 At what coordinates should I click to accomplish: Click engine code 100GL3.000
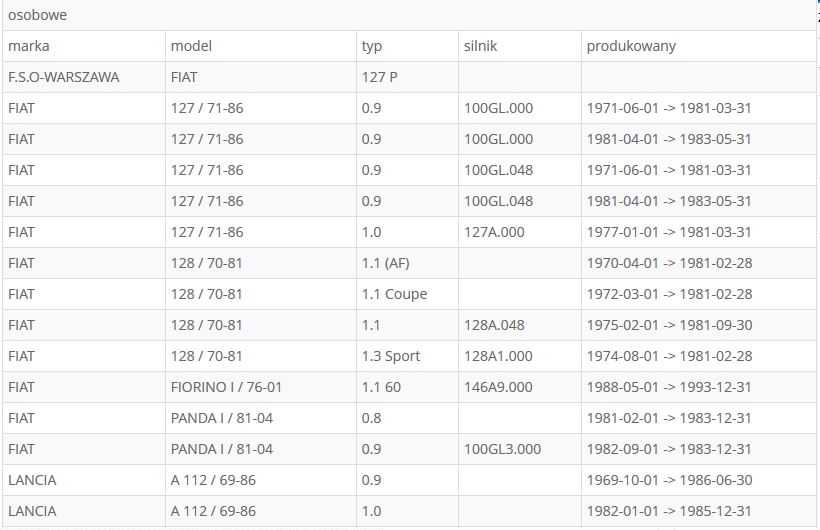pos(503,449)
